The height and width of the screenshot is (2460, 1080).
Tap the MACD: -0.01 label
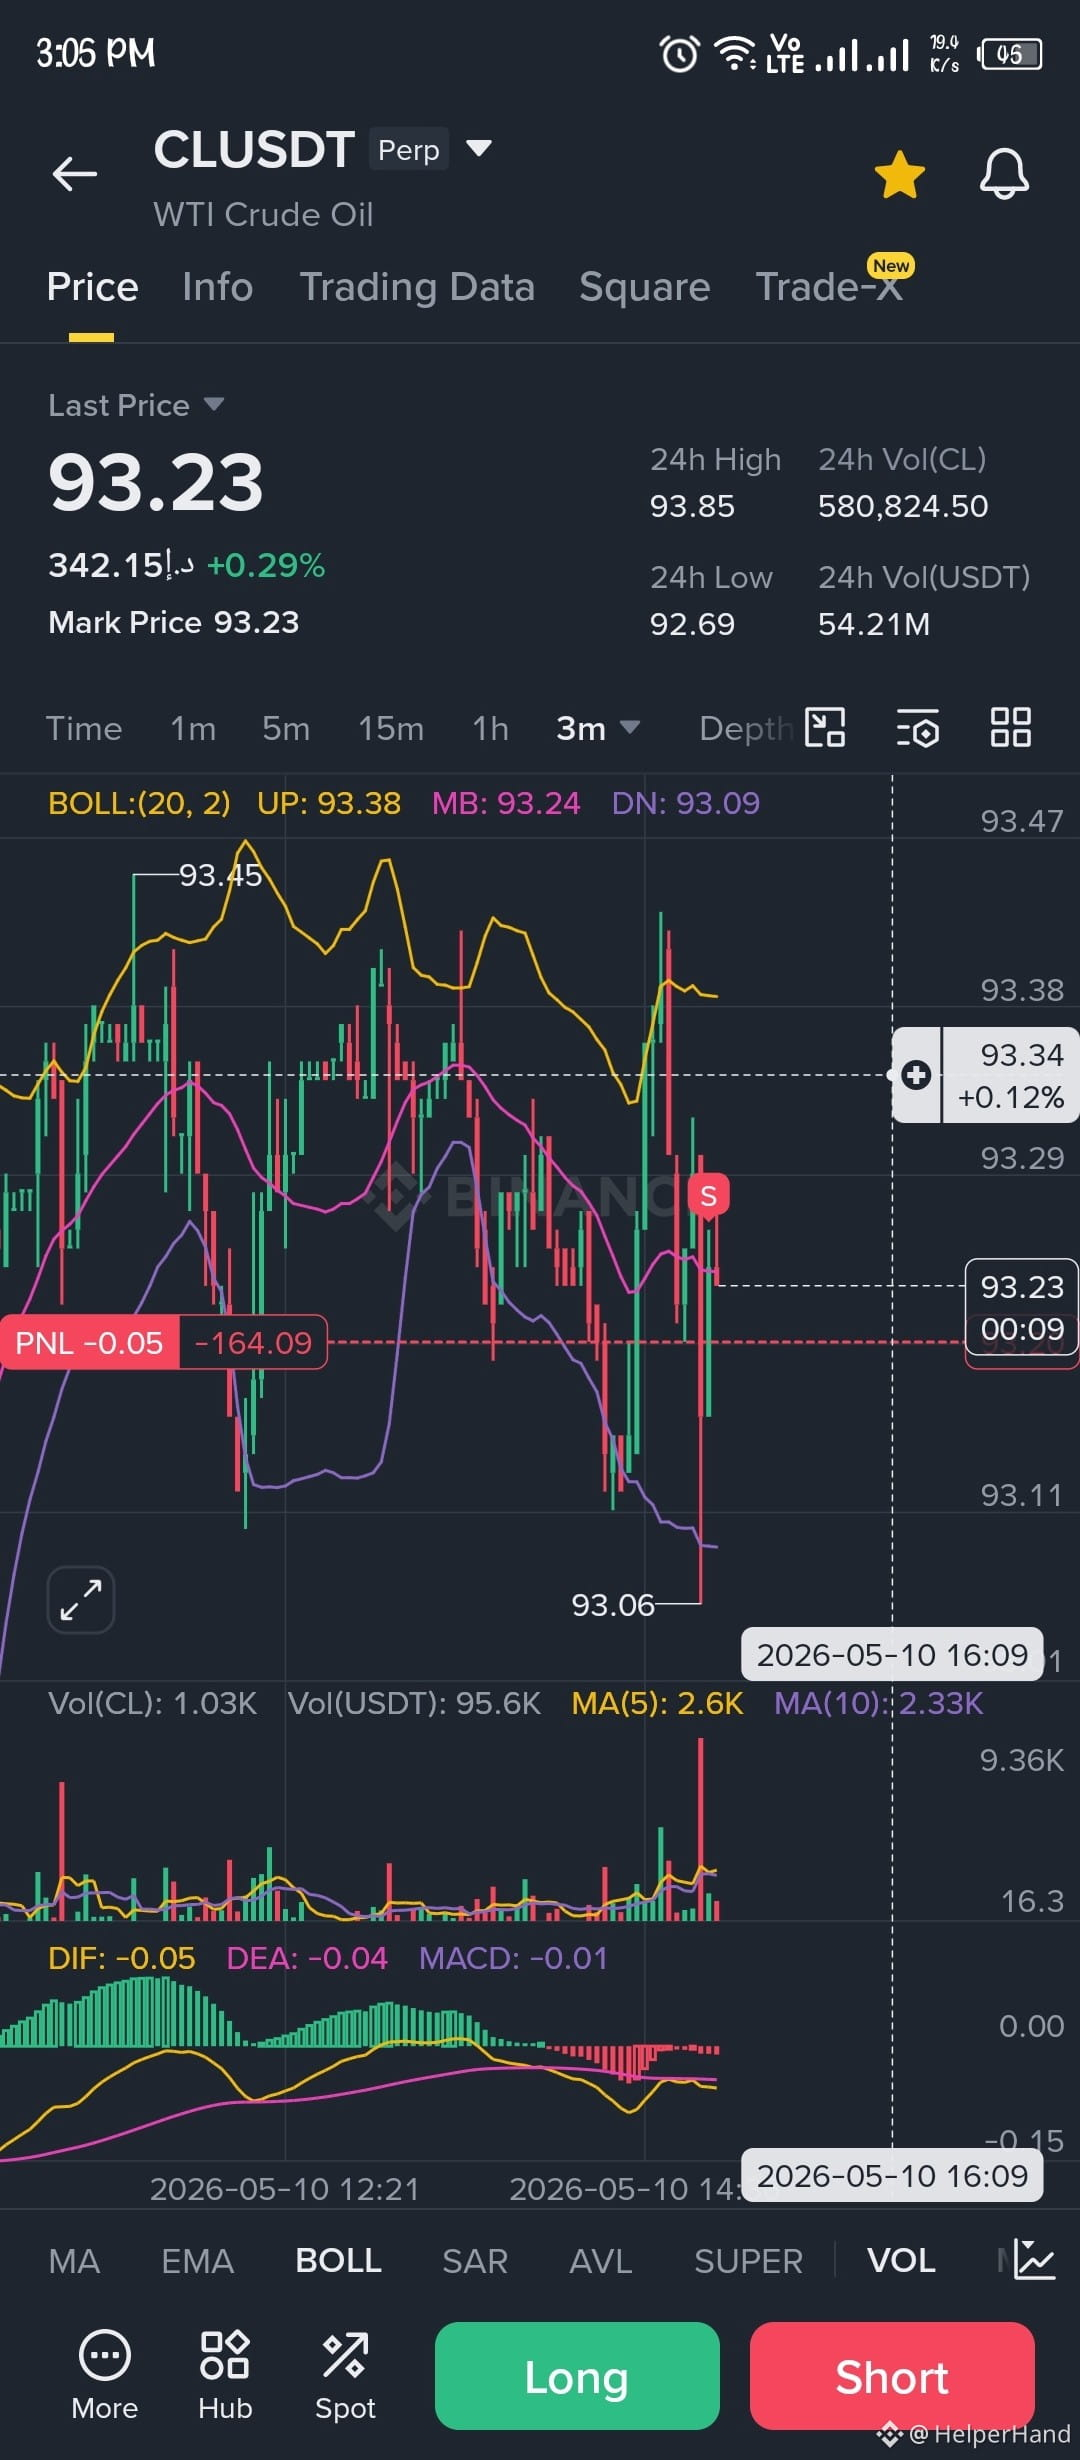coord(513,1958)
